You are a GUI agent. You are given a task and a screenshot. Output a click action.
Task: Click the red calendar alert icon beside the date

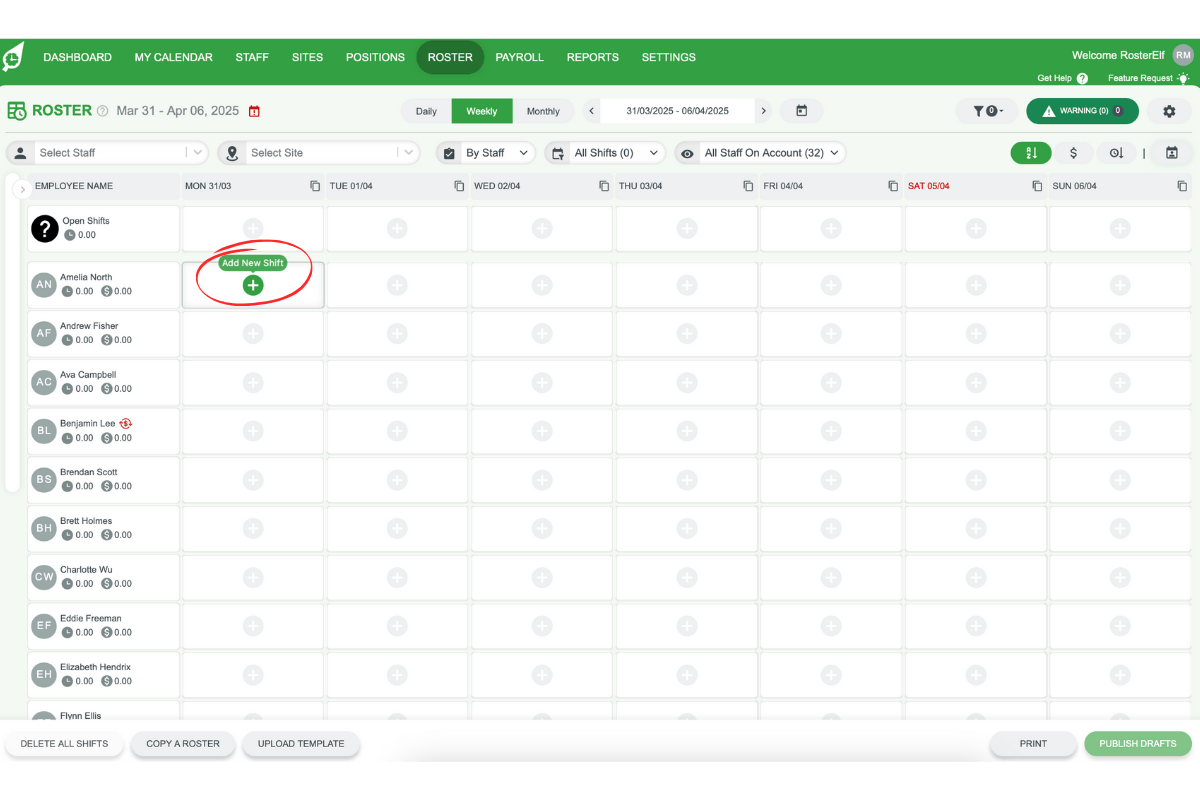pos(254,111)
